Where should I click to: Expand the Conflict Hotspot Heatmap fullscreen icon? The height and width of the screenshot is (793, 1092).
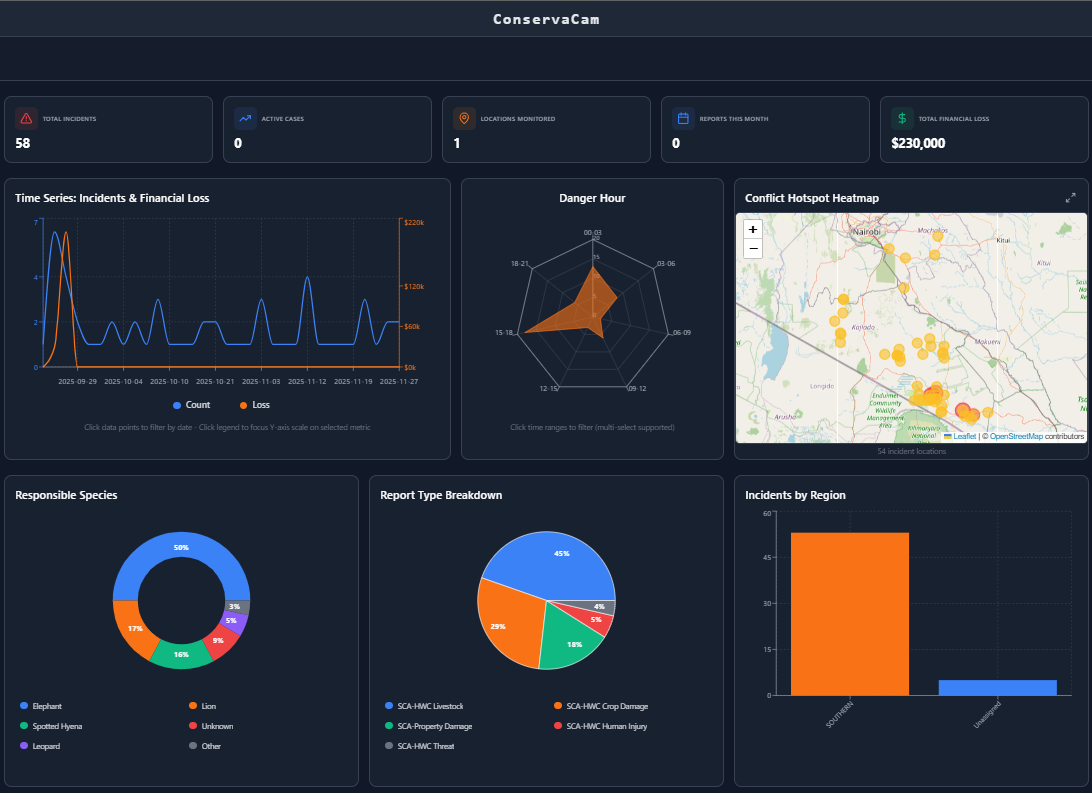click(x=1070, y=197)
